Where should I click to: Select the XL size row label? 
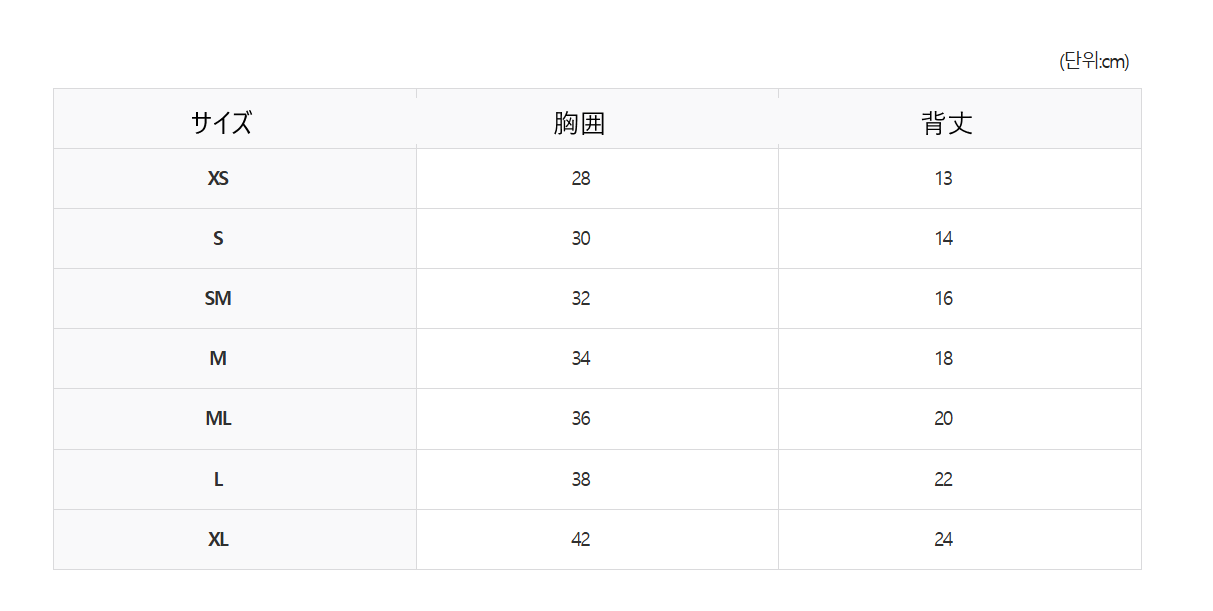(218, 540)
